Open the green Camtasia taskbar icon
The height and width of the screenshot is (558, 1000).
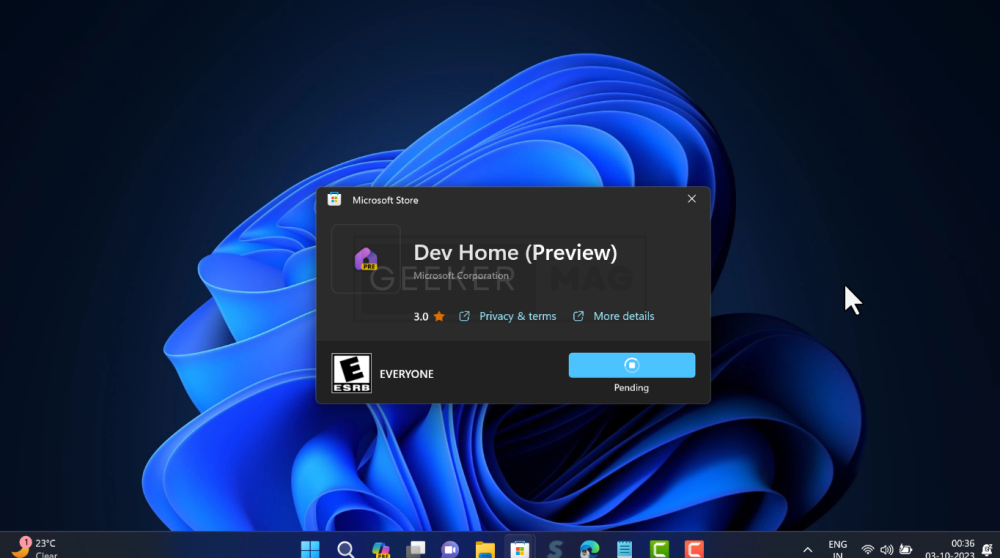pos(659,549)
